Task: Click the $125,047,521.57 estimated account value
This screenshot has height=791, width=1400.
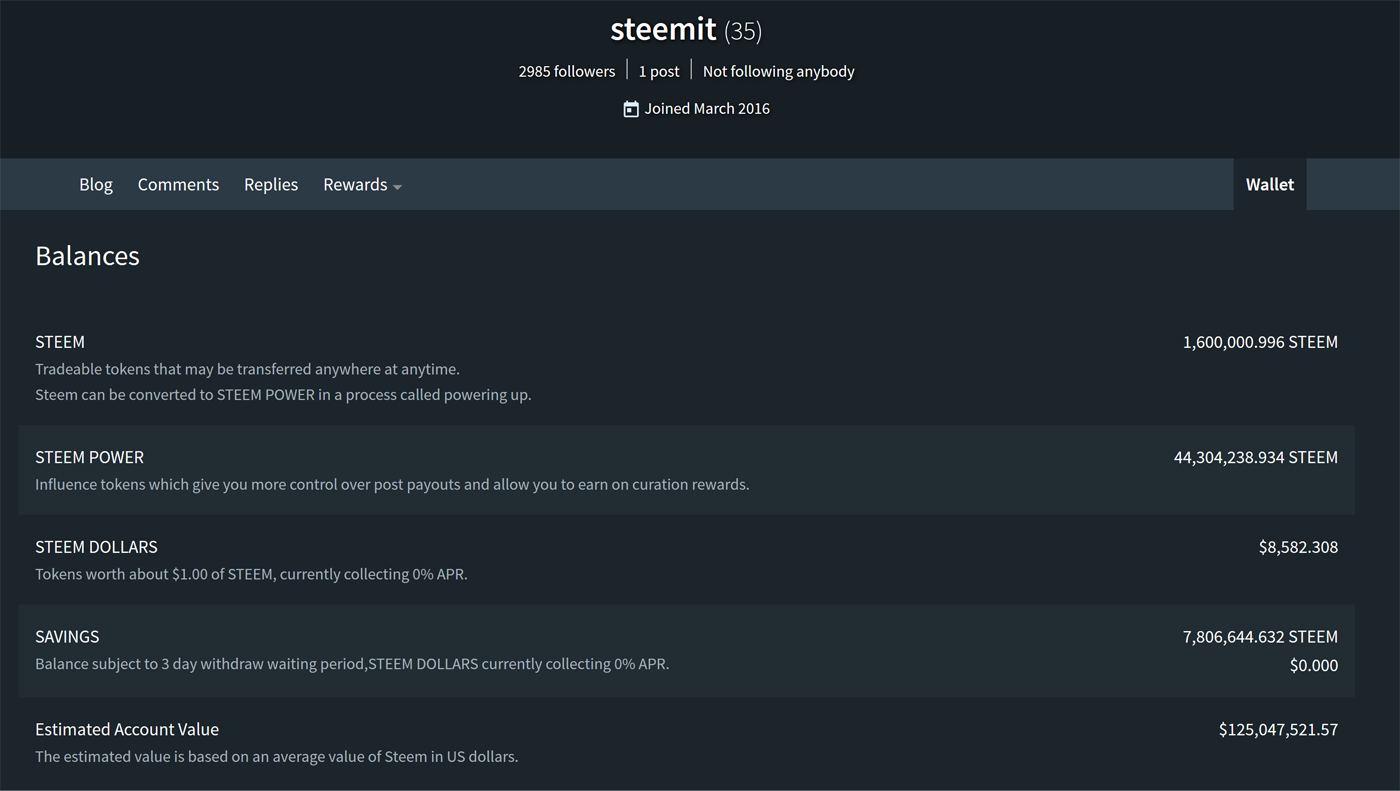Action: [1278, 729]
